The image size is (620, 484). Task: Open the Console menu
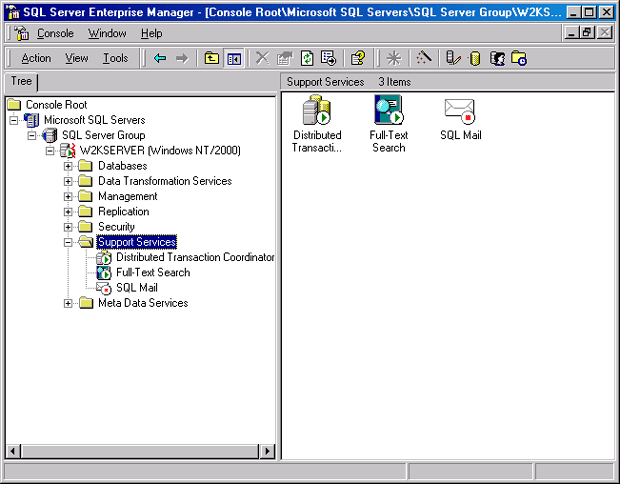pos(55,34)
